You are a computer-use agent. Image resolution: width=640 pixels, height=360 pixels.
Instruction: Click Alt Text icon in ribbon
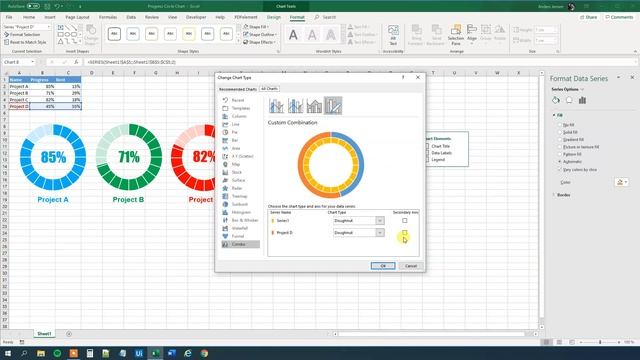(x=393, y=35)
